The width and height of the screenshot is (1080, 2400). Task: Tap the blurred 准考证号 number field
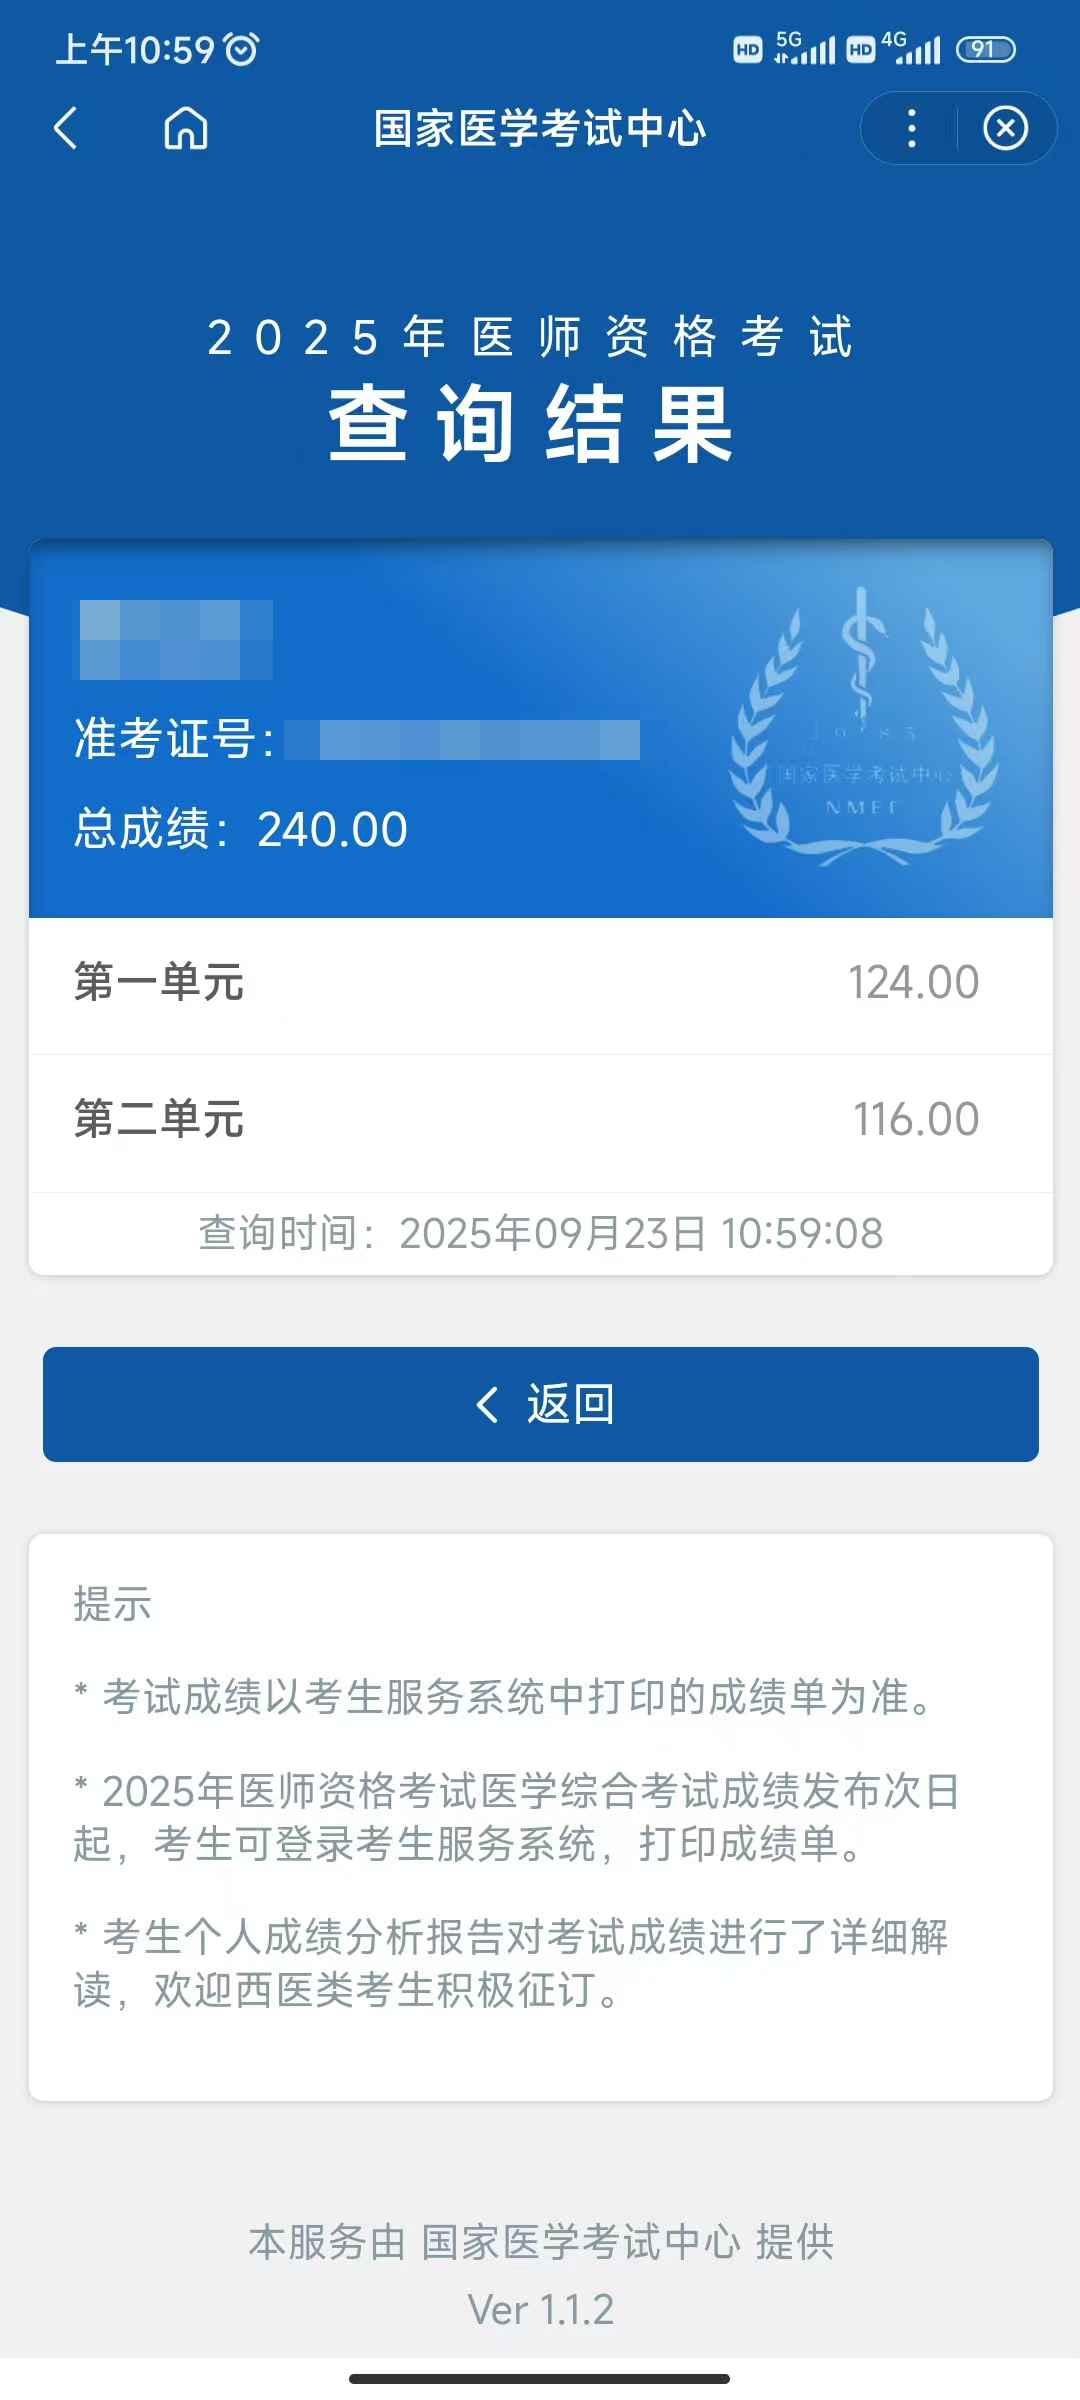[x=462, y=740]
